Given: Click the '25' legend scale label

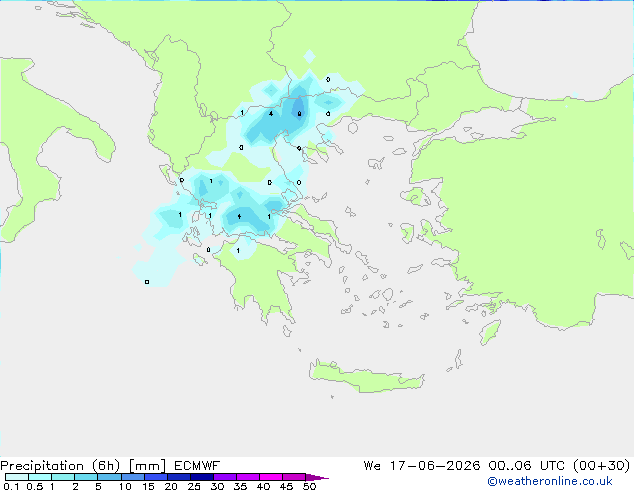Looking at the screenshot, I should point(194,486).
